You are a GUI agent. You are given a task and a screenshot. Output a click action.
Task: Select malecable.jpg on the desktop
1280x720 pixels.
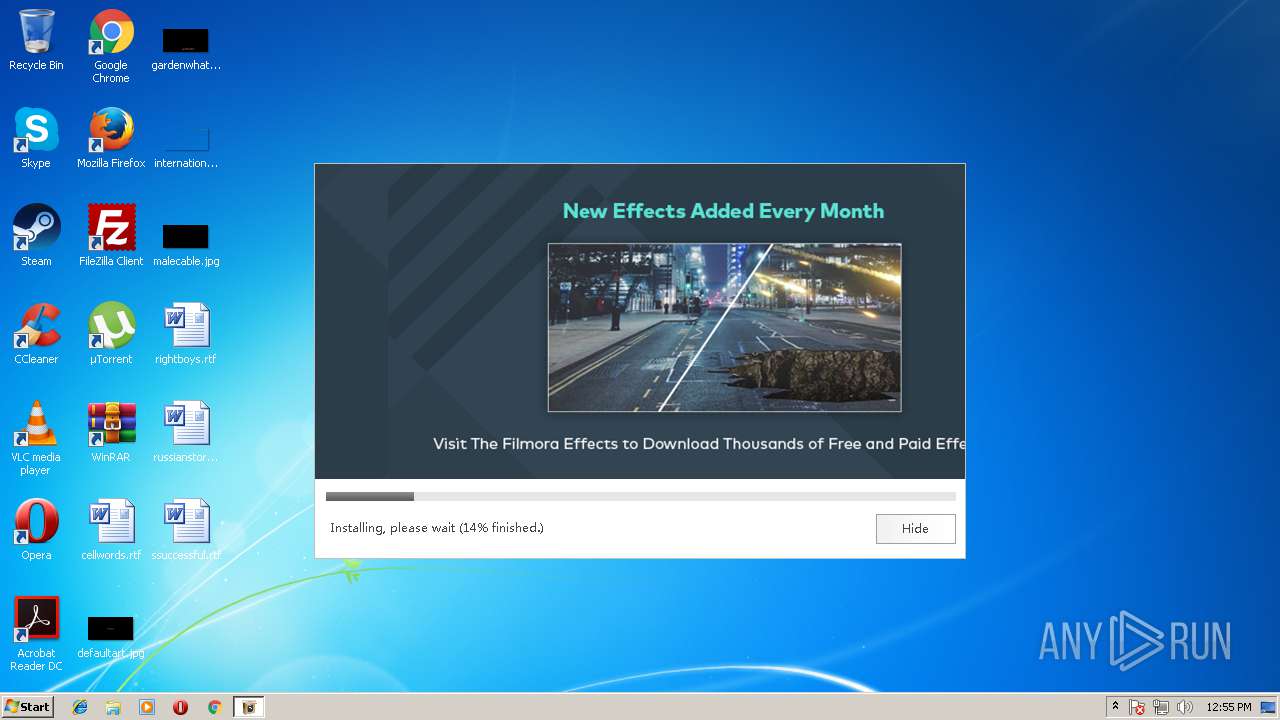point(186,246)
